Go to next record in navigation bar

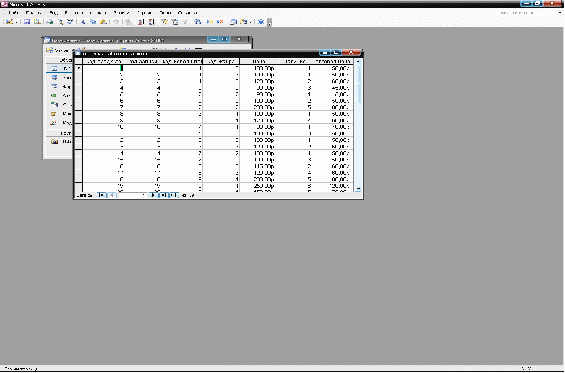(x=154, y=195)
